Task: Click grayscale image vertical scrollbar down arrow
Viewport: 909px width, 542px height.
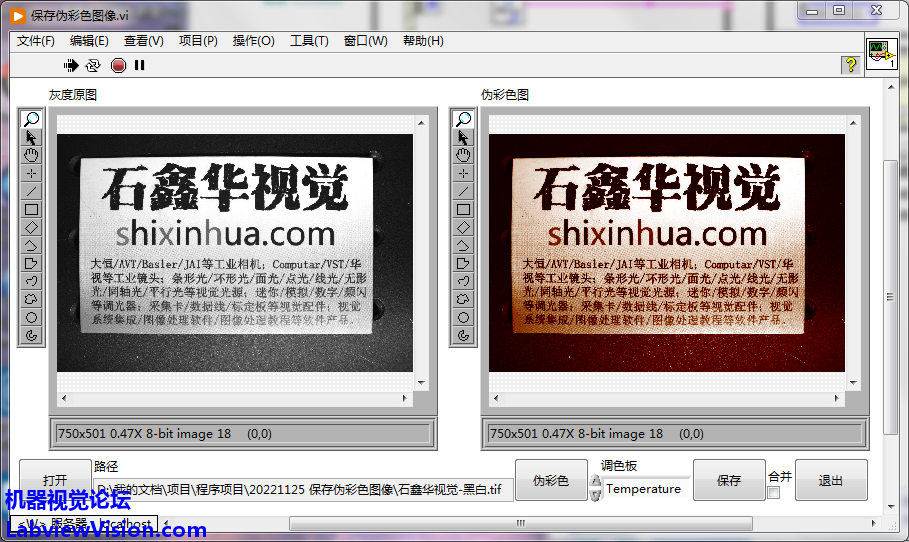Action: [x=421, y=383]
